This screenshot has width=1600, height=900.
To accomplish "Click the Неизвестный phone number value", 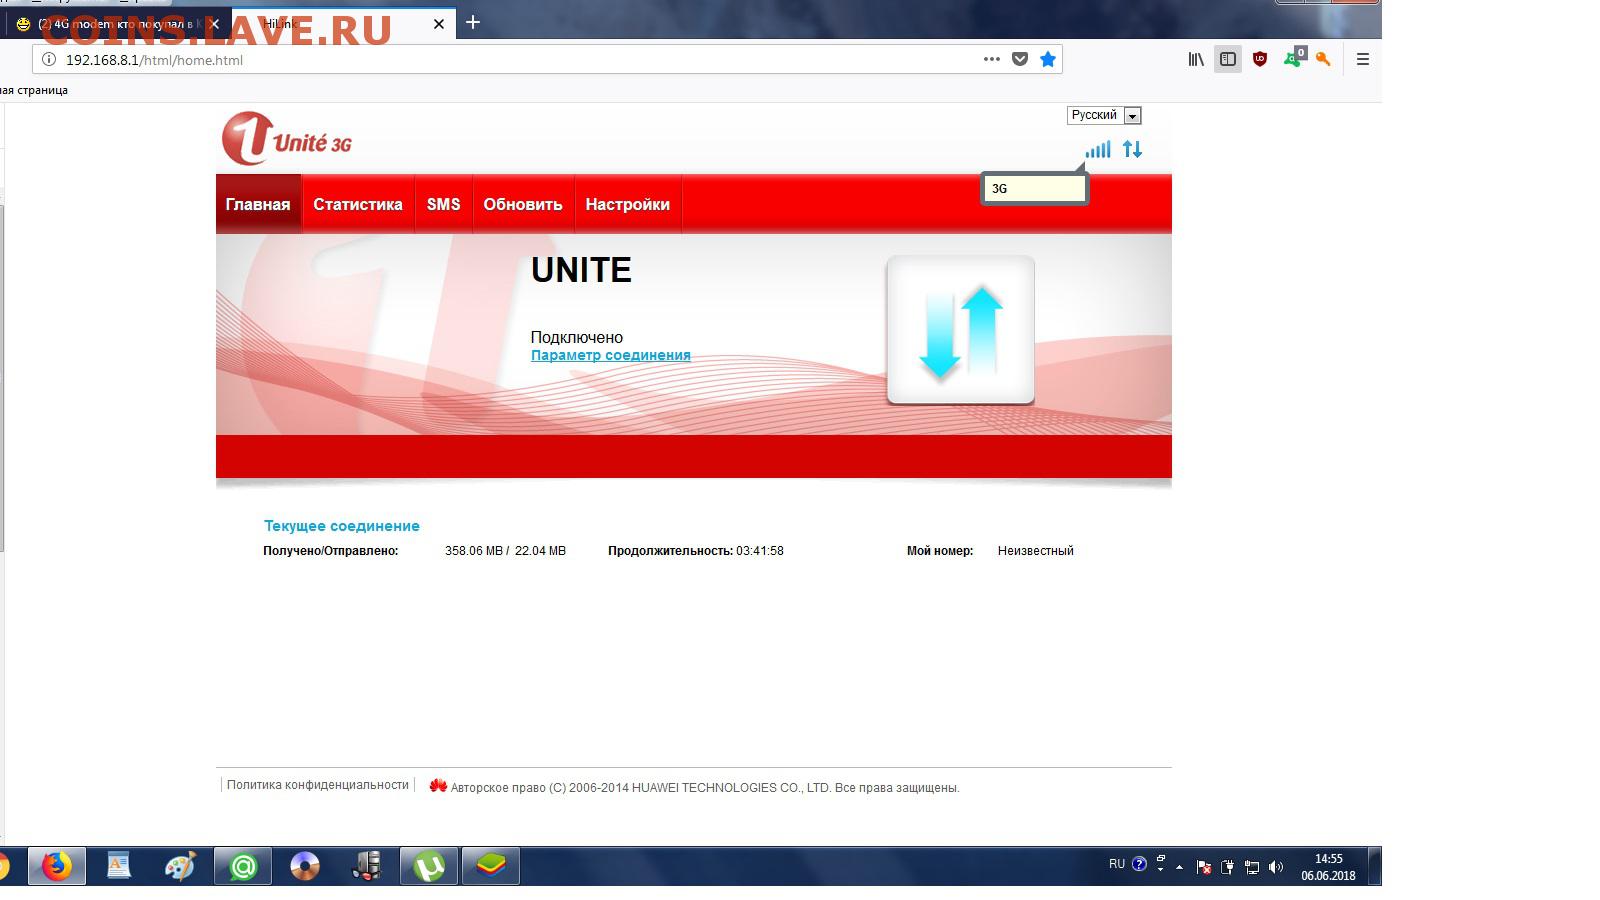I will (x=1036, y=551).
